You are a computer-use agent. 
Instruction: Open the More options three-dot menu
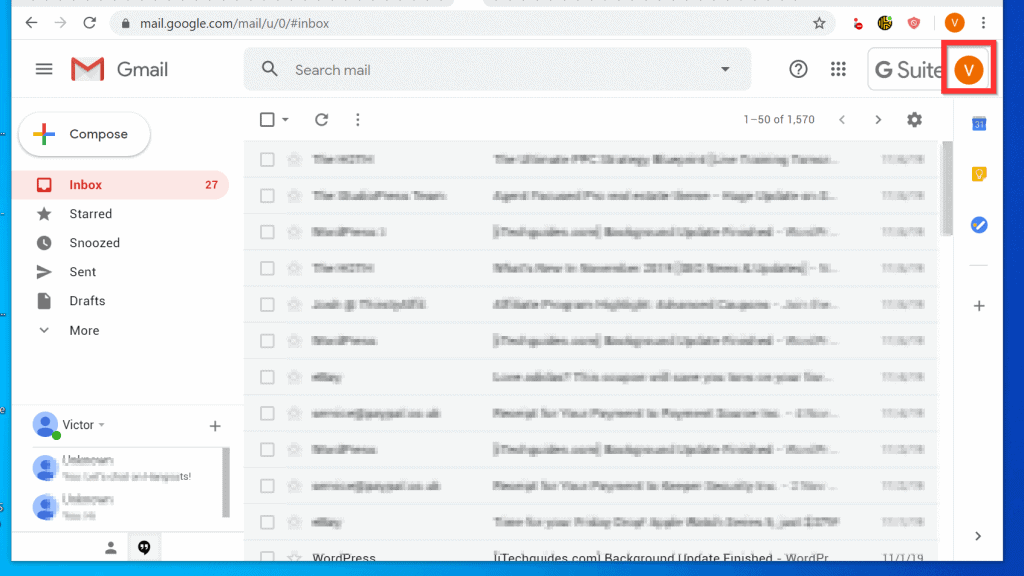[357, 120]
